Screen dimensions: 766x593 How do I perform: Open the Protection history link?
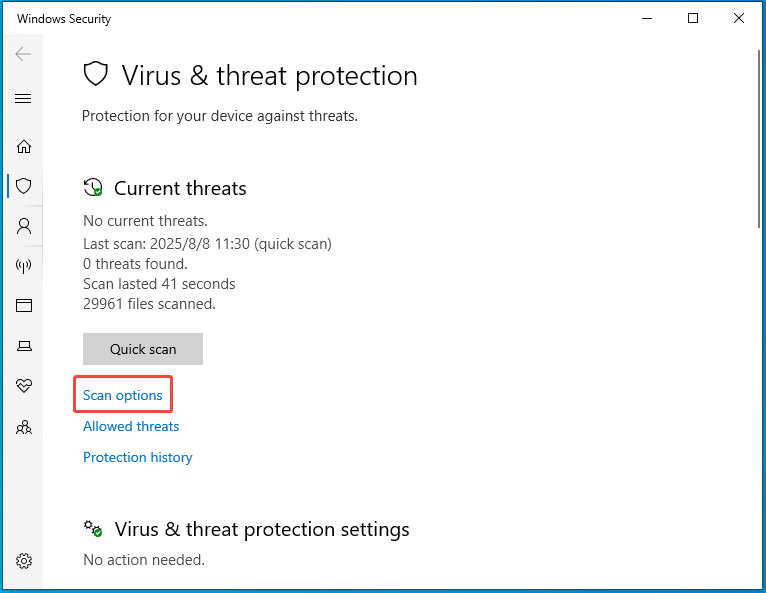pos(138,457)
